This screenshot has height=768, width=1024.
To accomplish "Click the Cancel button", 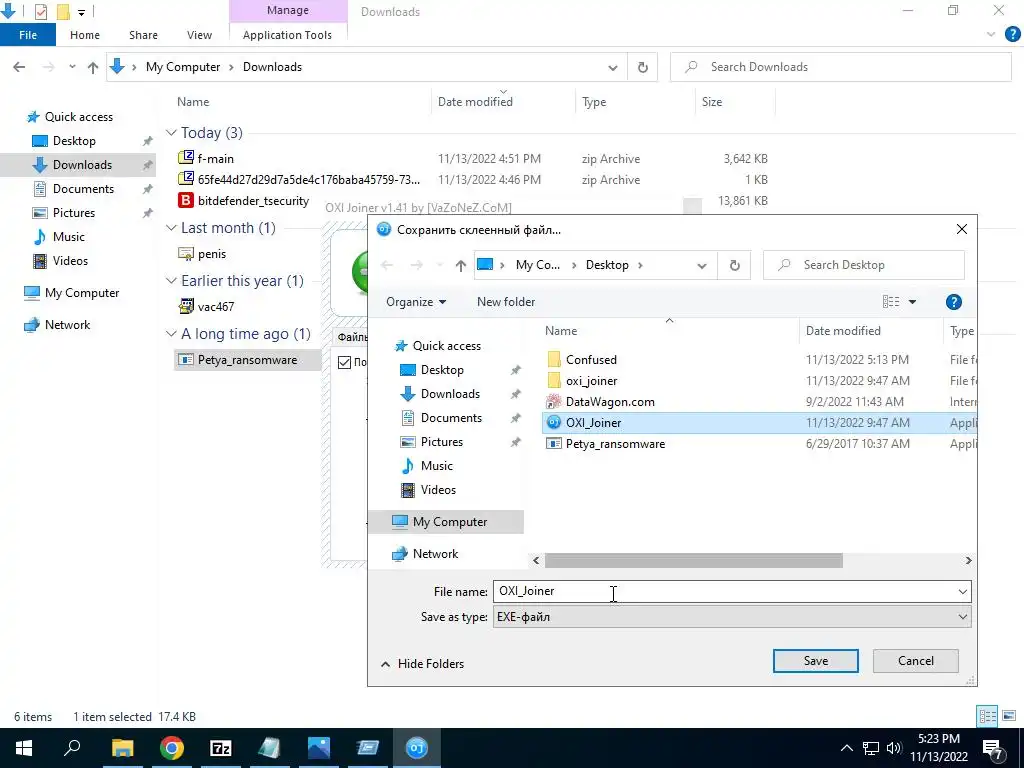I will pyautogui.click(x=916, y=660).
